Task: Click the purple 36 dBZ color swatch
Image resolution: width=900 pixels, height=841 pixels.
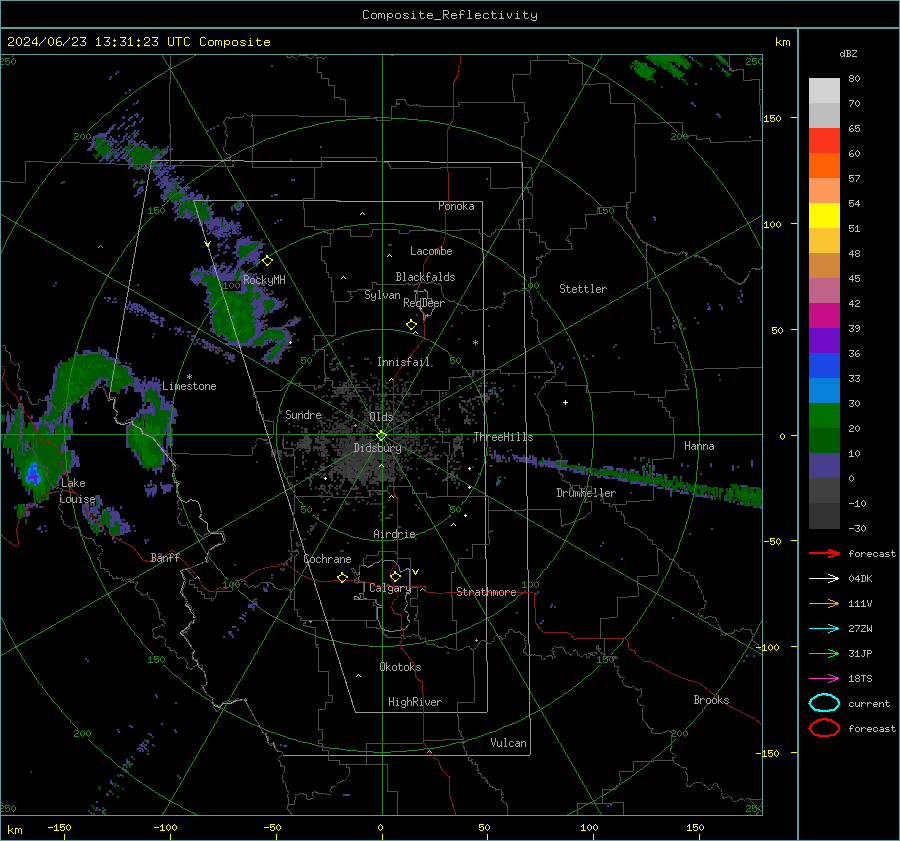Action: 824,340
